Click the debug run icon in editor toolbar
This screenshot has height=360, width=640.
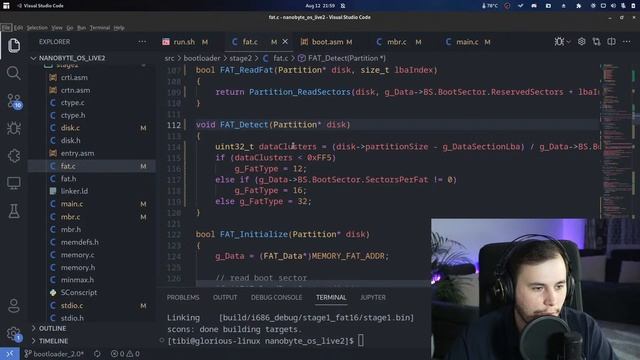(x=559, y=42)
